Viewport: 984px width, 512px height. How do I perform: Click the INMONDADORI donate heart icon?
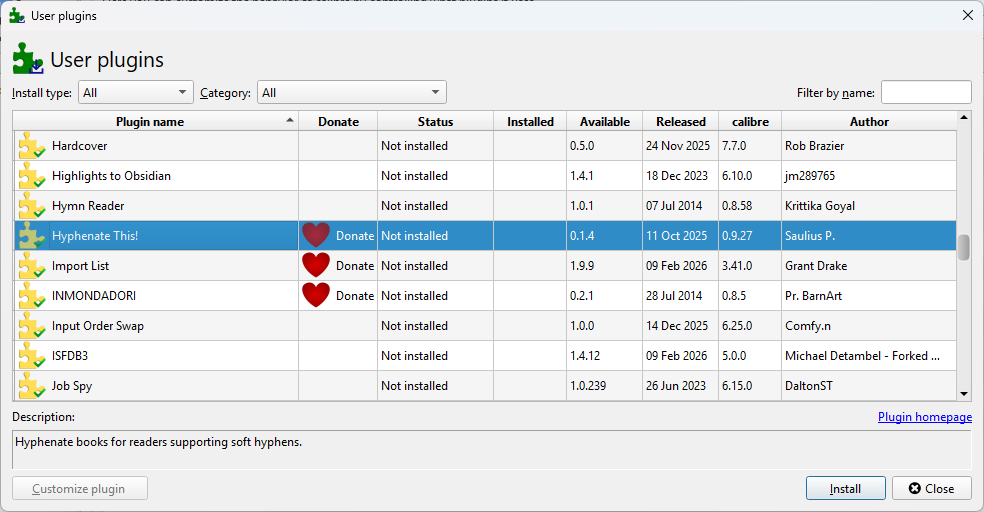316,296
